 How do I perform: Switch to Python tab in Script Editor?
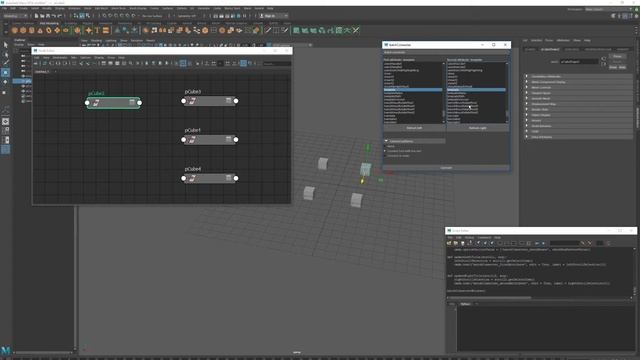point(465,304)
